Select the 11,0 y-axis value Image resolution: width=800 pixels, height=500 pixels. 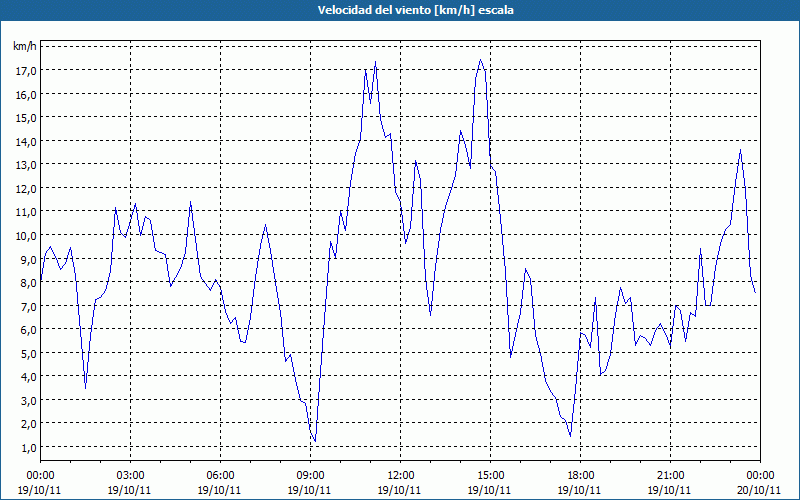click(x=26, y=212)
